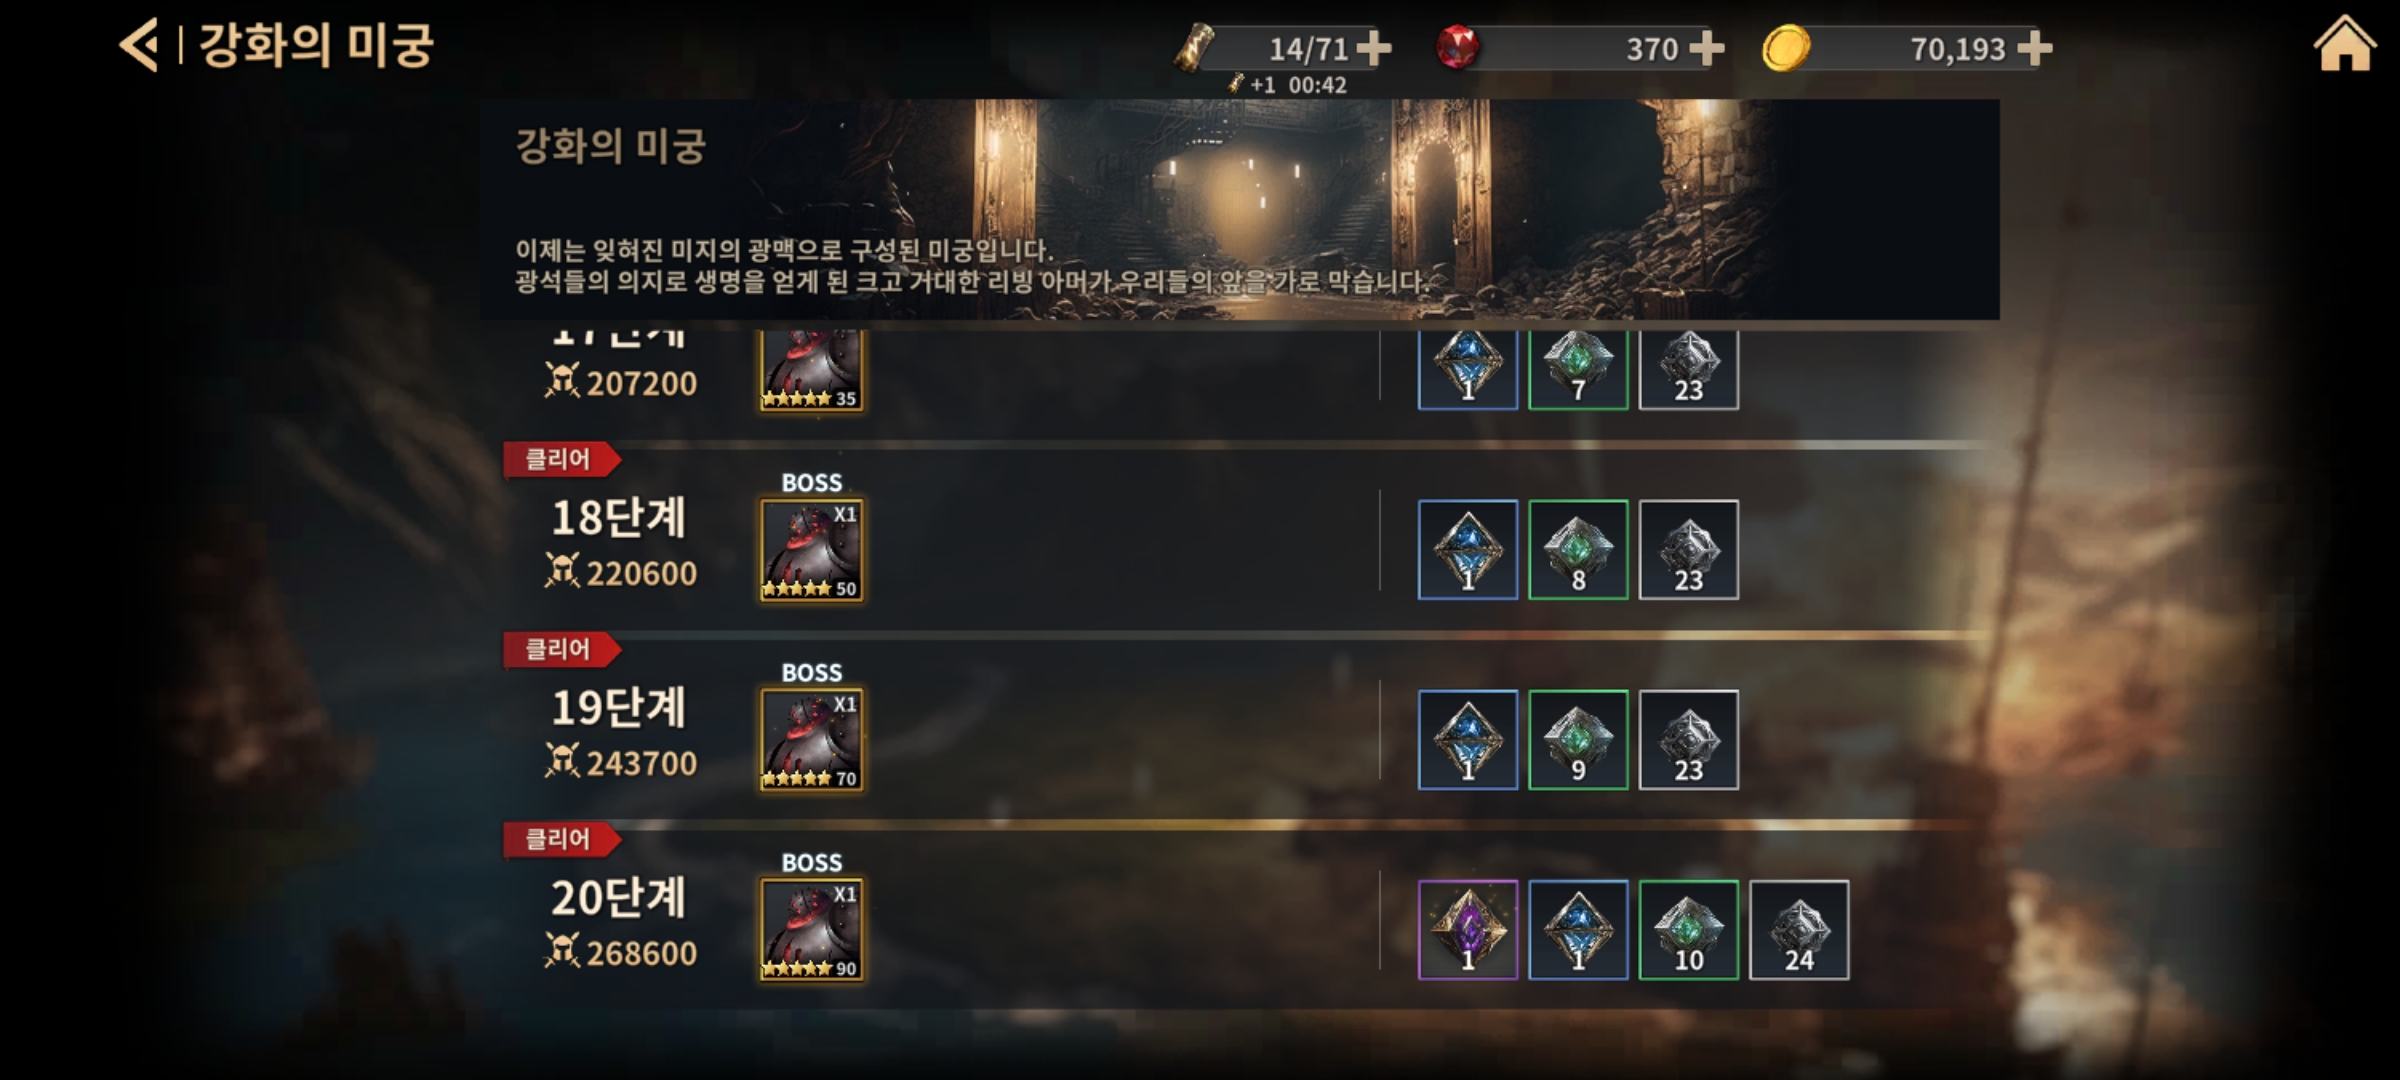Select the level 90 boss portrait in stage 20
Image resolution: width=2400 pixels, height=1080 pixels.
pyautogui.click(x=812, y=930)
